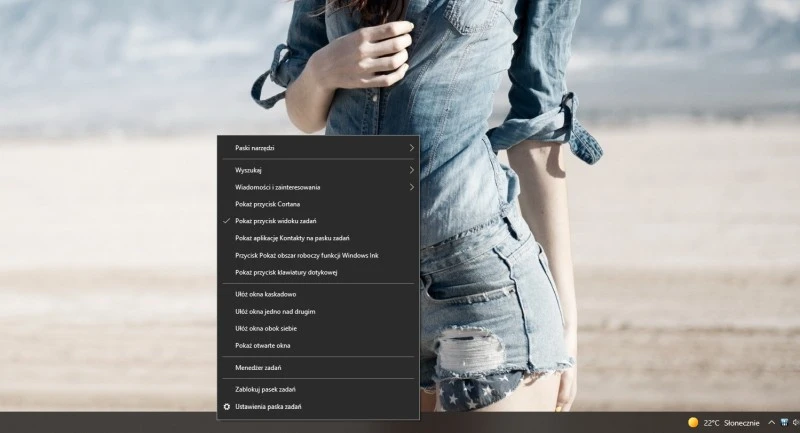Expand the Wyszukaj submenu arrow
This screenshot has width=800, height=433.
[x=411, y=170]
